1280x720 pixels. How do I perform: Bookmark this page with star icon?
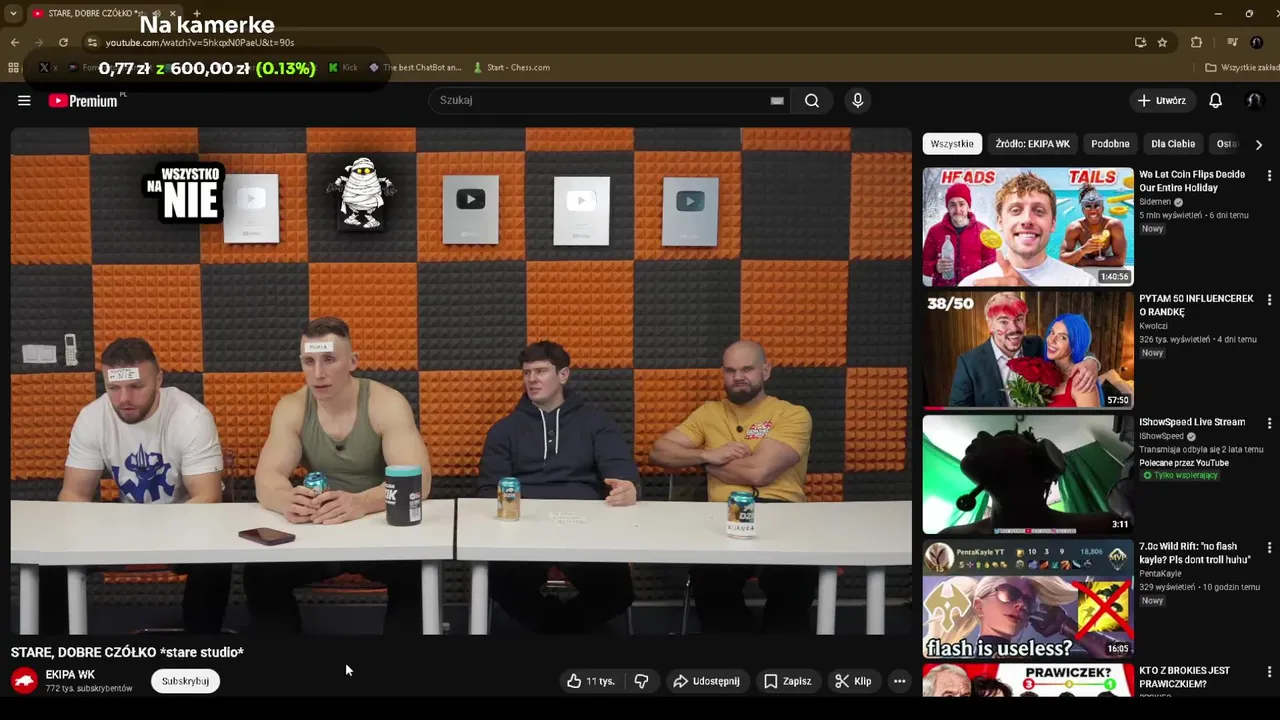click(1162, 42)
